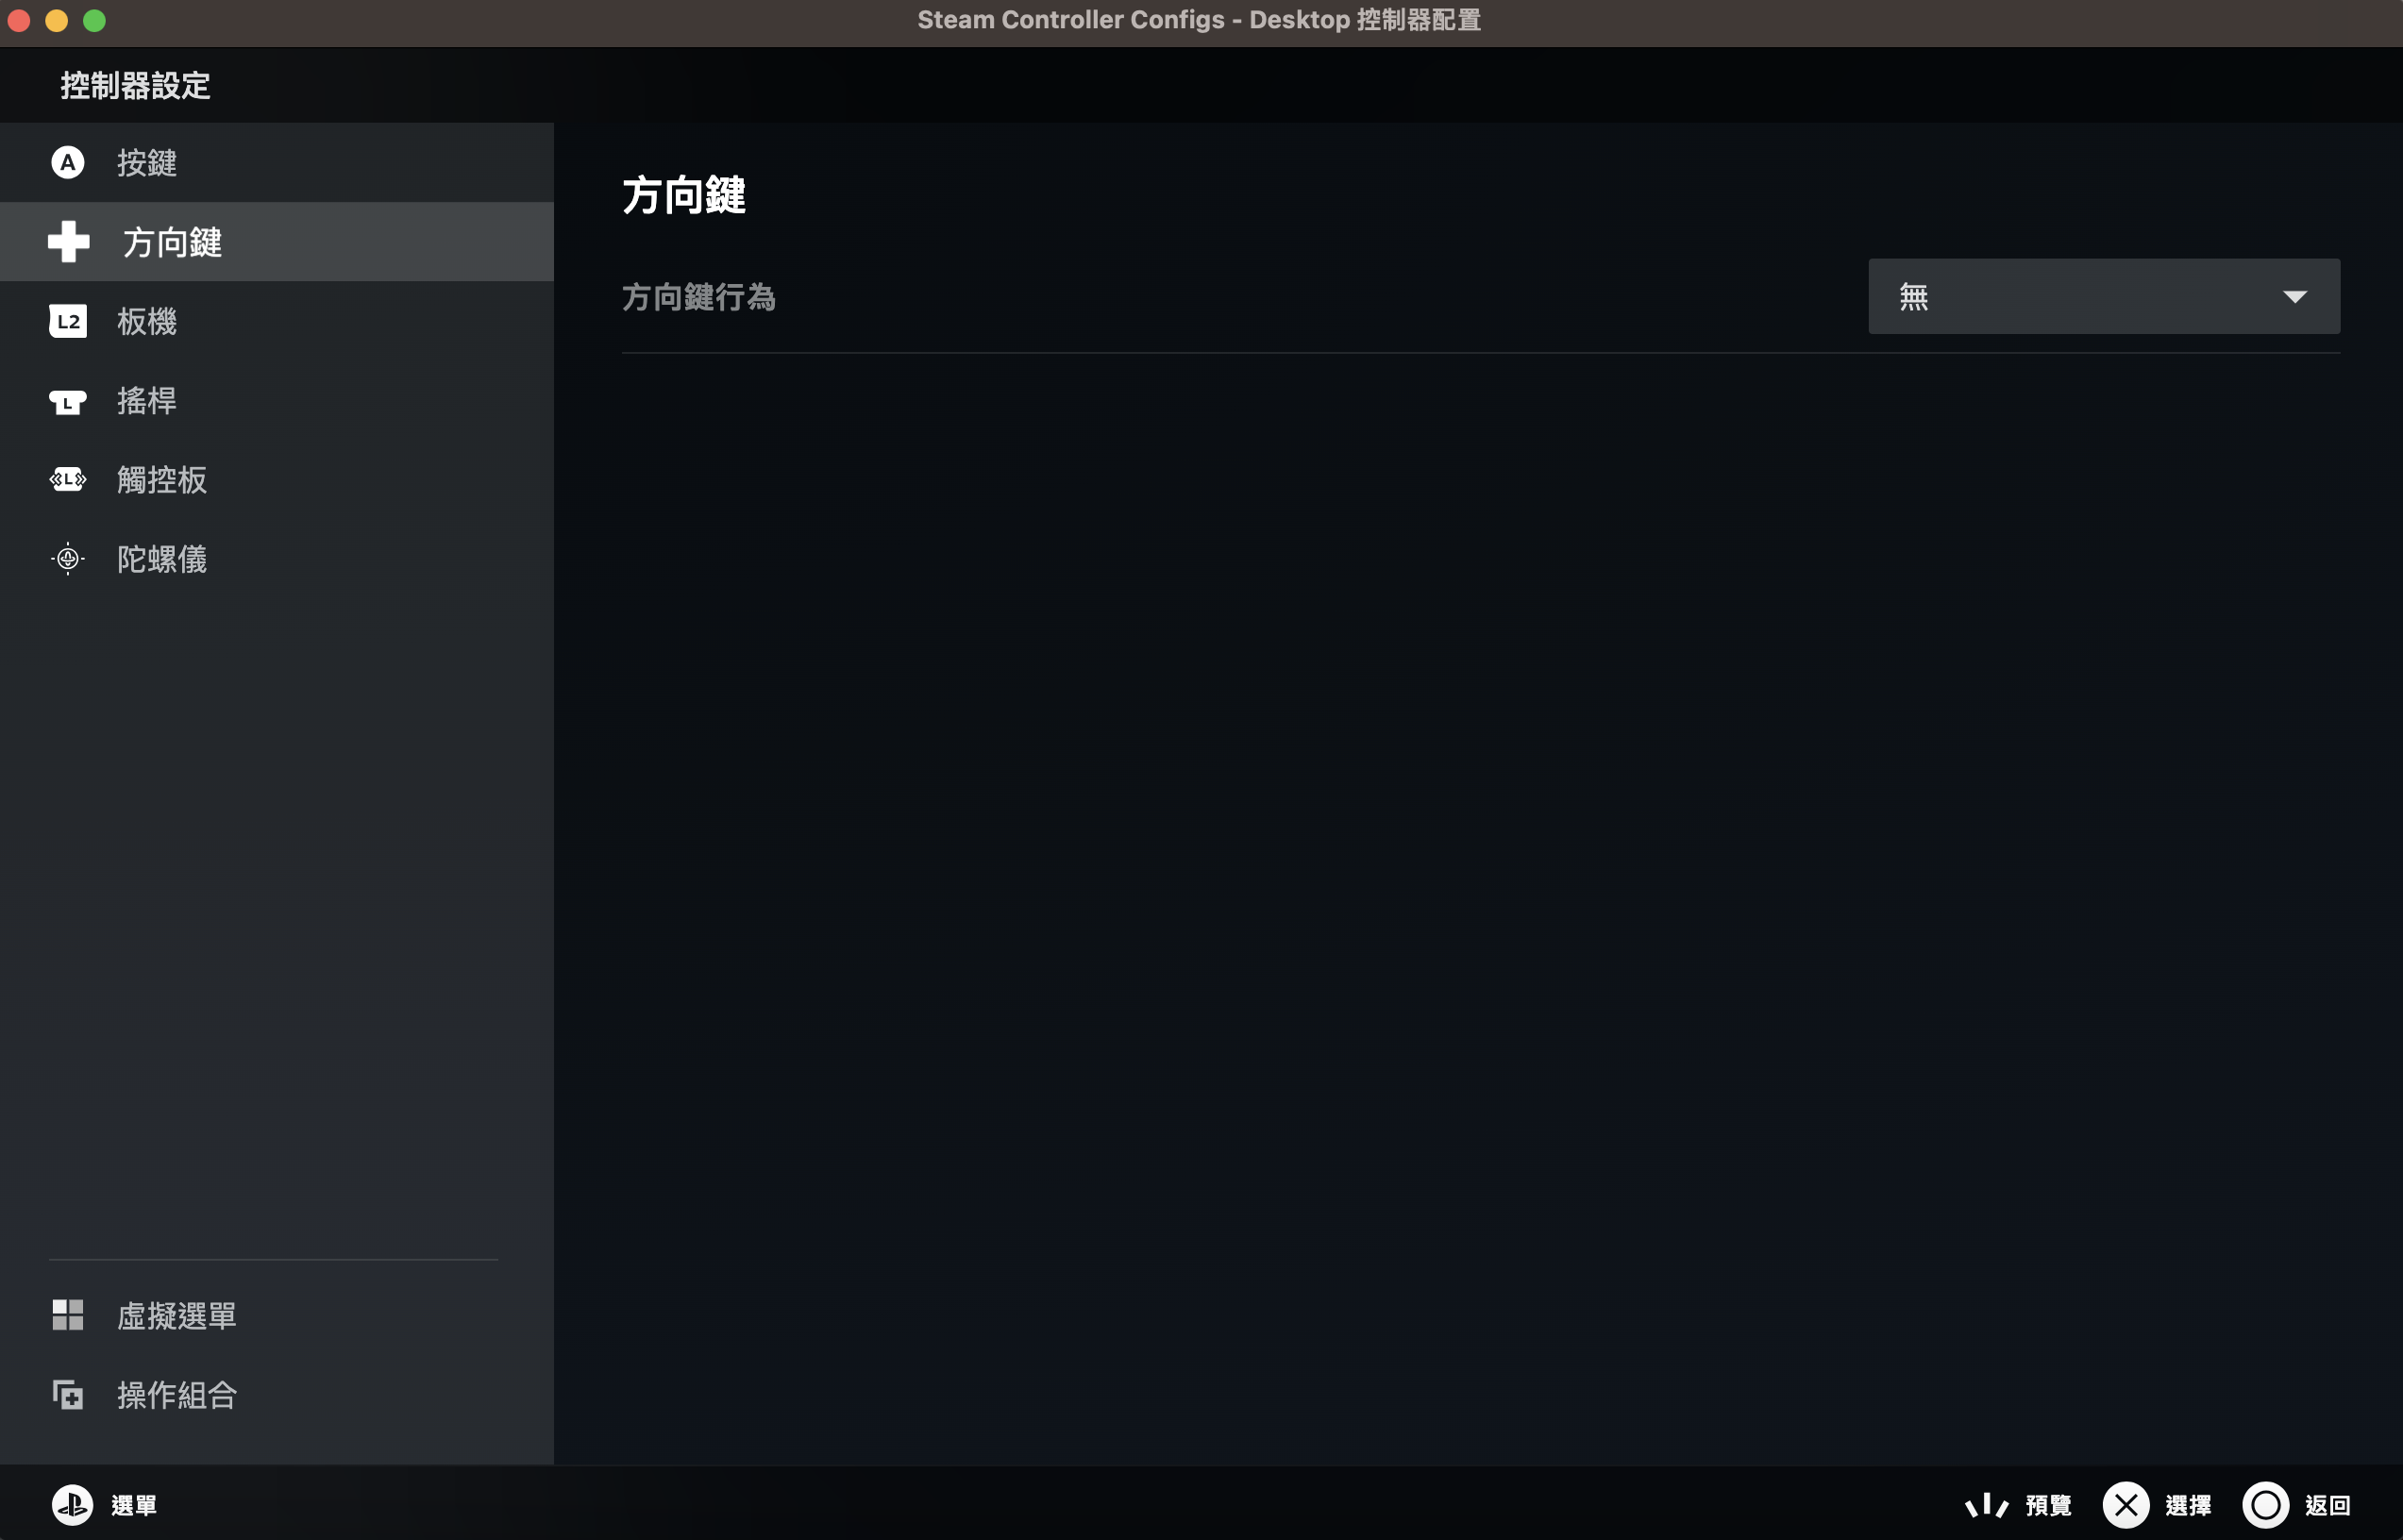The image size is (2403, 1540).
Task: Click the X cross button icon
Action: (x=2125, y=1505)
